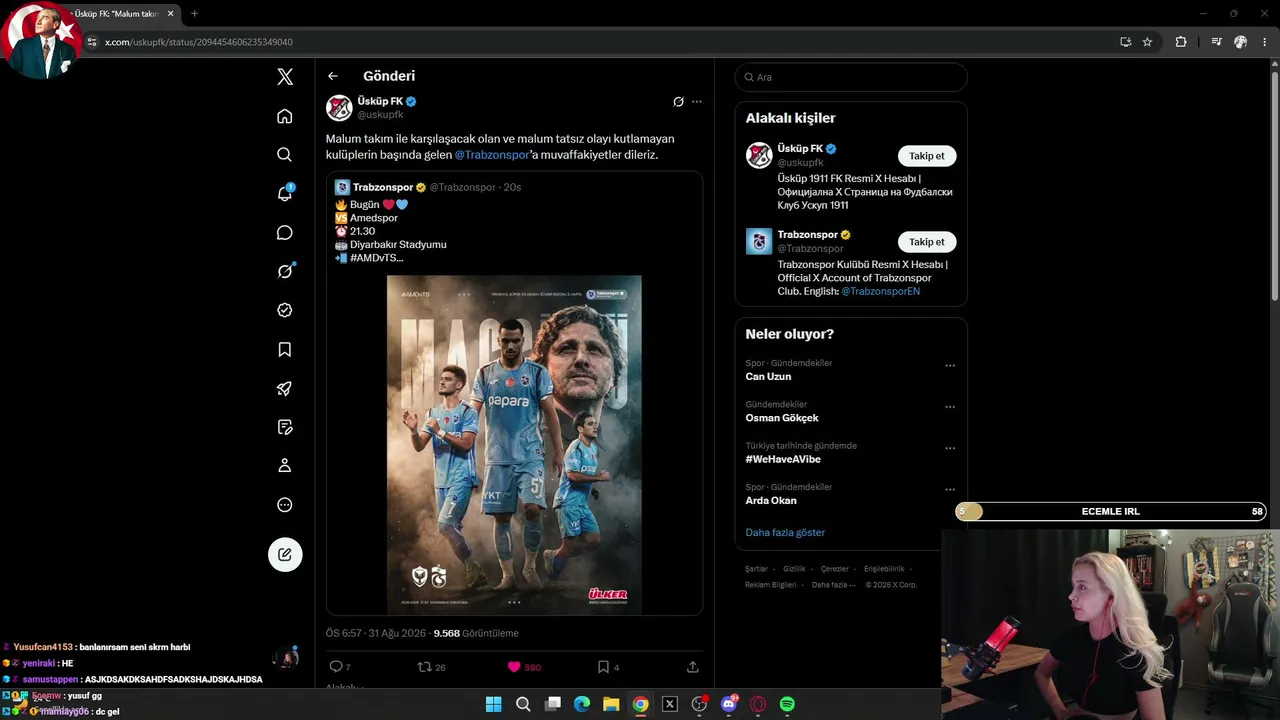Open the Chrome extensions puzzle icon
Viewport: 1280px width, 720px height.
[x=1181, y=42]
